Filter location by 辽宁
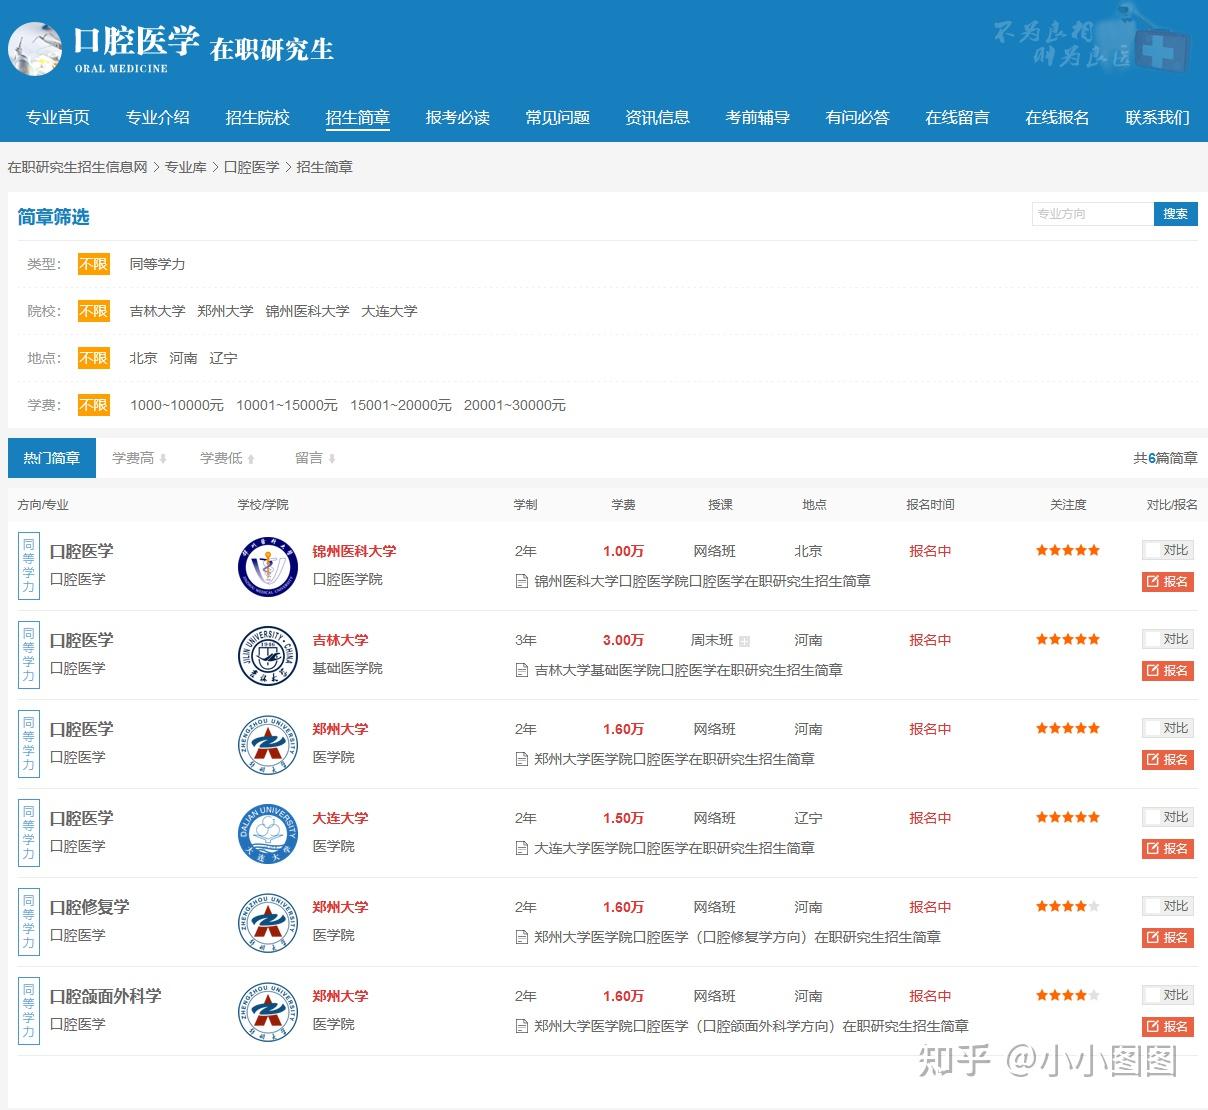This screenshot has height=1110, width=1208. [x=223, y=358]
